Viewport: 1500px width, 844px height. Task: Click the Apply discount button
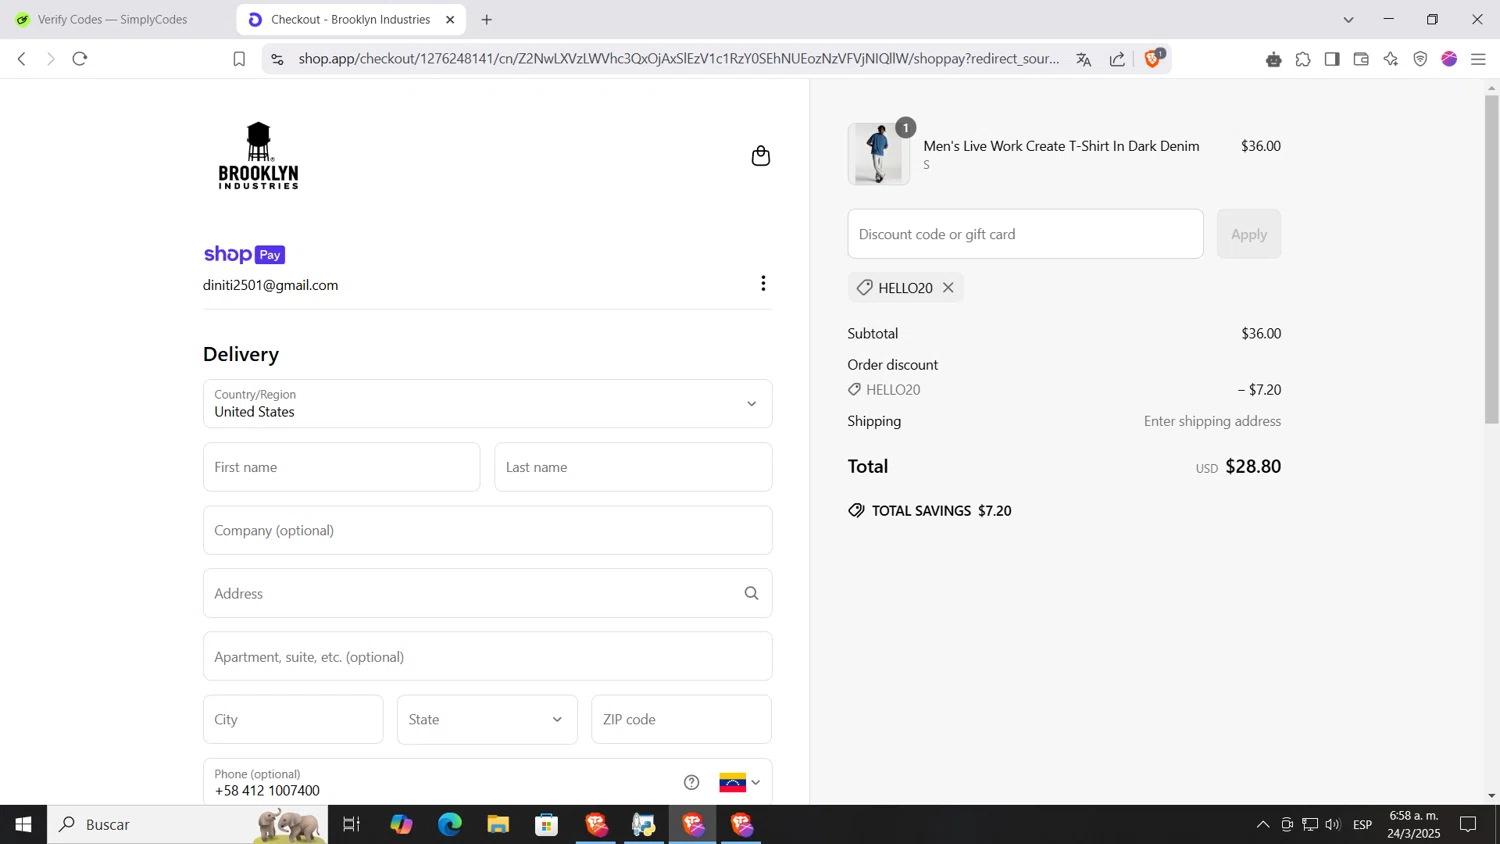(1248, 234)
